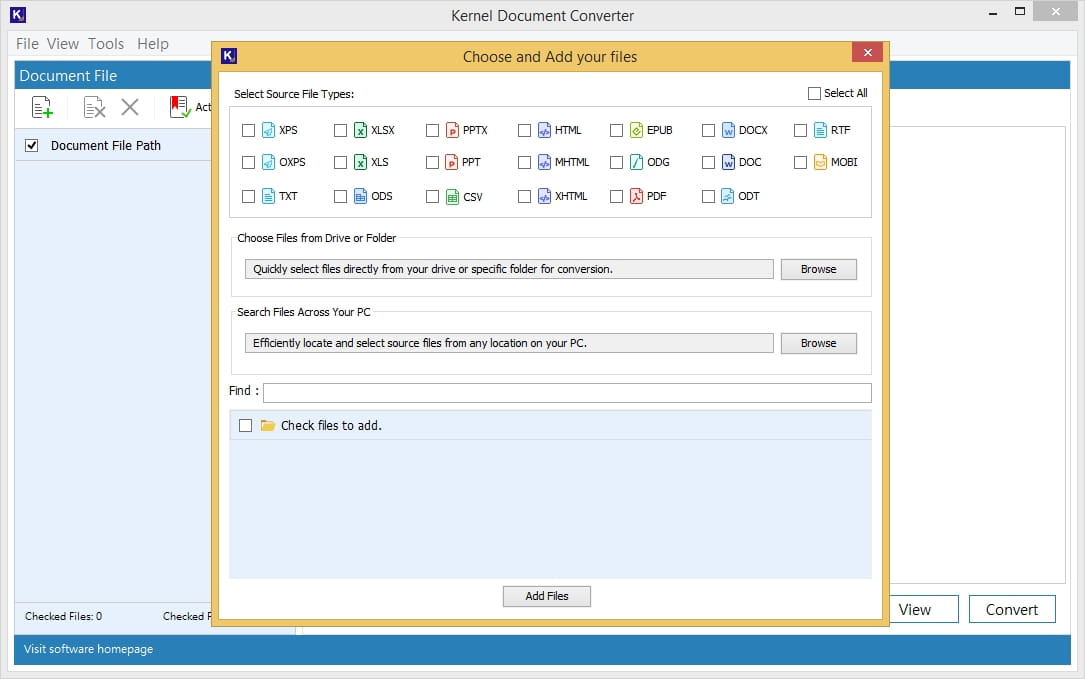Click the ODG file type icon
Image resolution: width=1085 pixels, height=679 pixels.
[637, 162]
